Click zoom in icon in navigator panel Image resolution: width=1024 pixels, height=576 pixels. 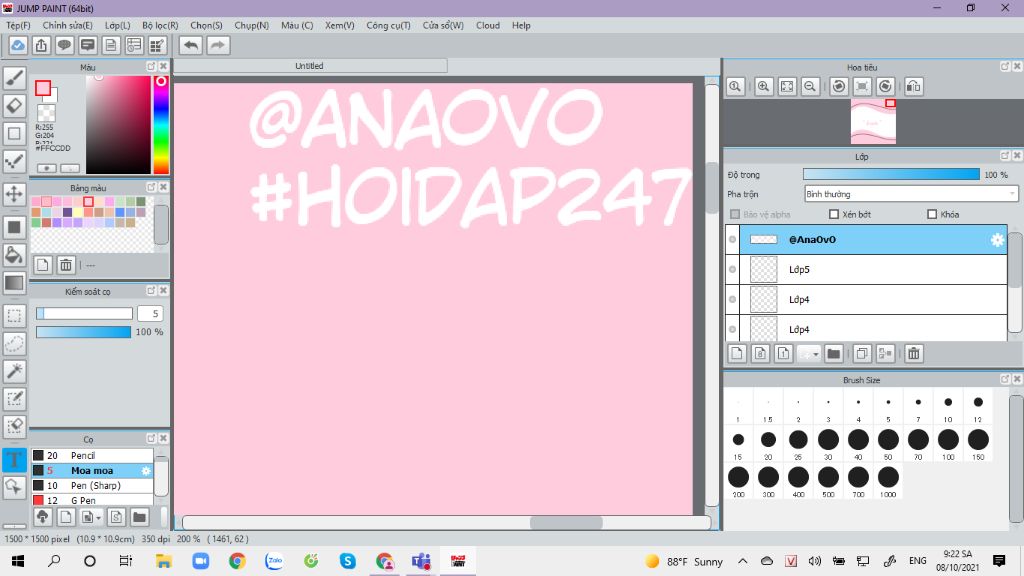tap(763, 86)
